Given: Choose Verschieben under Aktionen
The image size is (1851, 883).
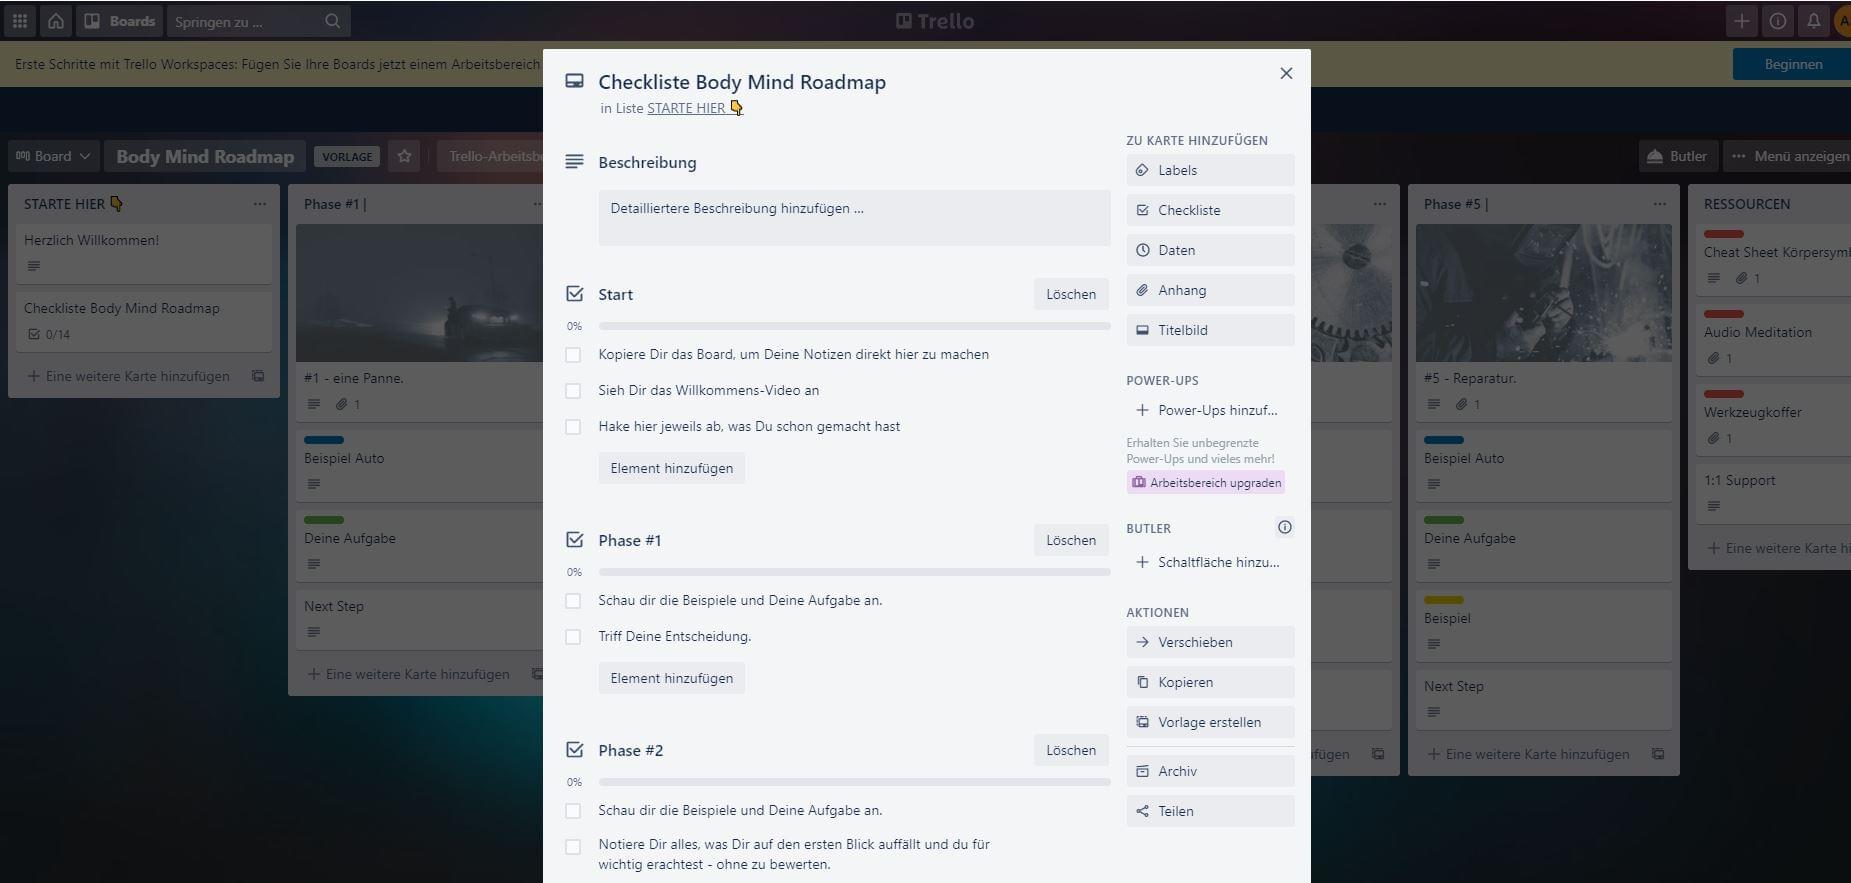Looking at the screenshot, I should [x=1209, y=642].
